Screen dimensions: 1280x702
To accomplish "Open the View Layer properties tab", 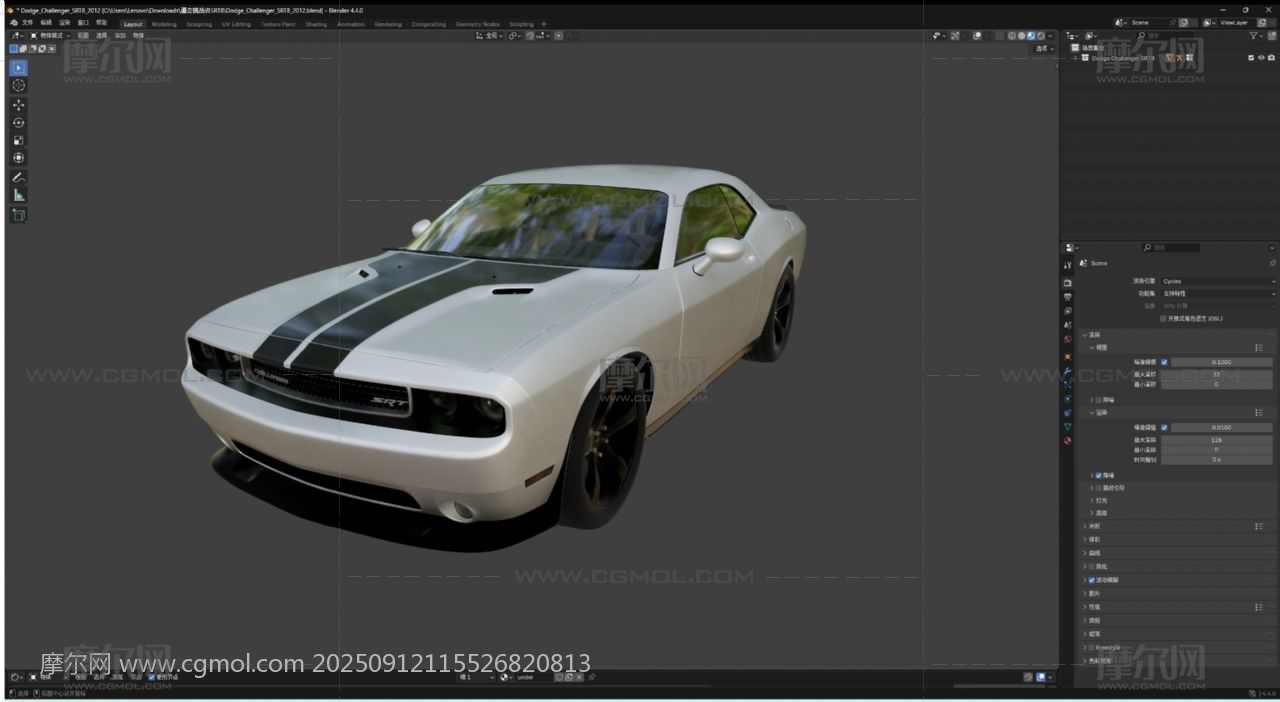I will [1068, 311].
